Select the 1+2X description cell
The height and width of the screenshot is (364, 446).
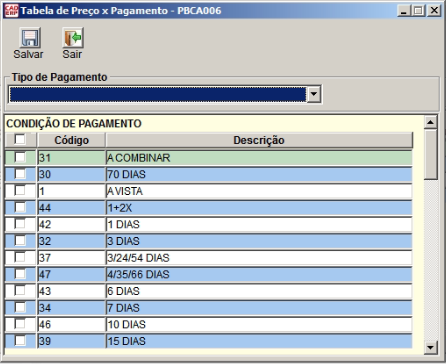[x=259, y=208]
